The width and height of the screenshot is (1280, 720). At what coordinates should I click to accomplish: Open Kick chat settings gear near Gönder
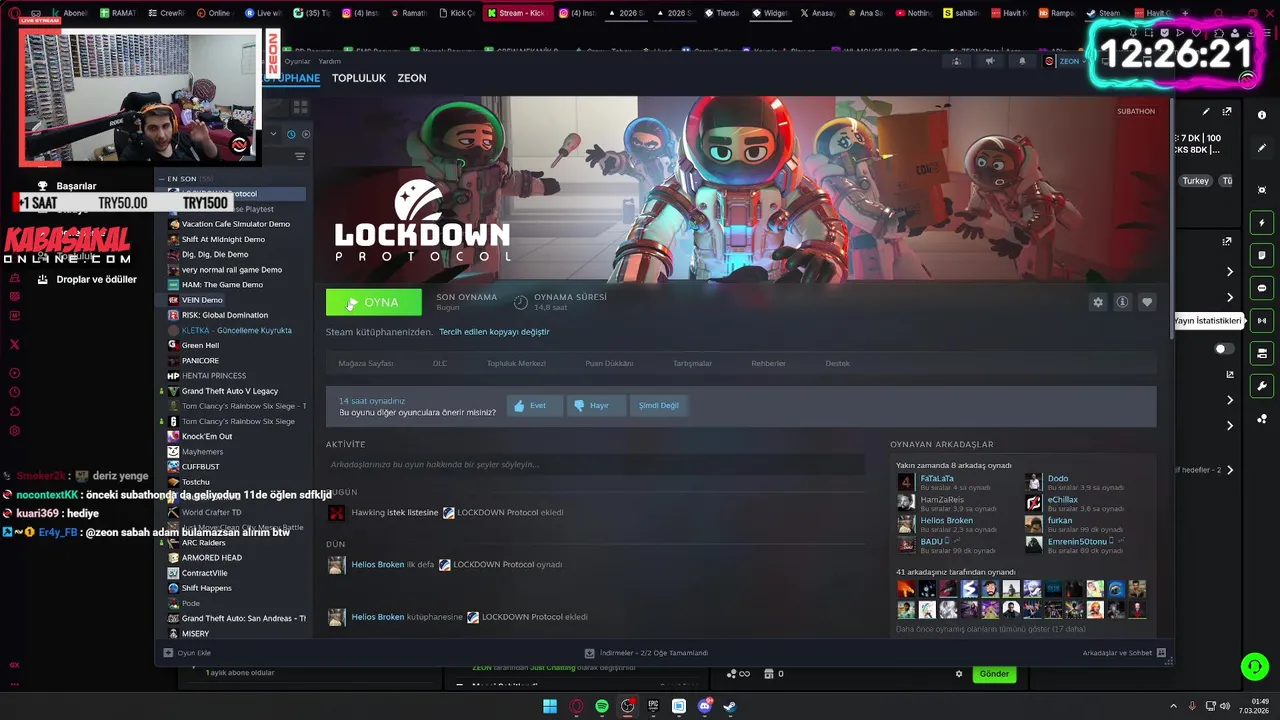959,674
